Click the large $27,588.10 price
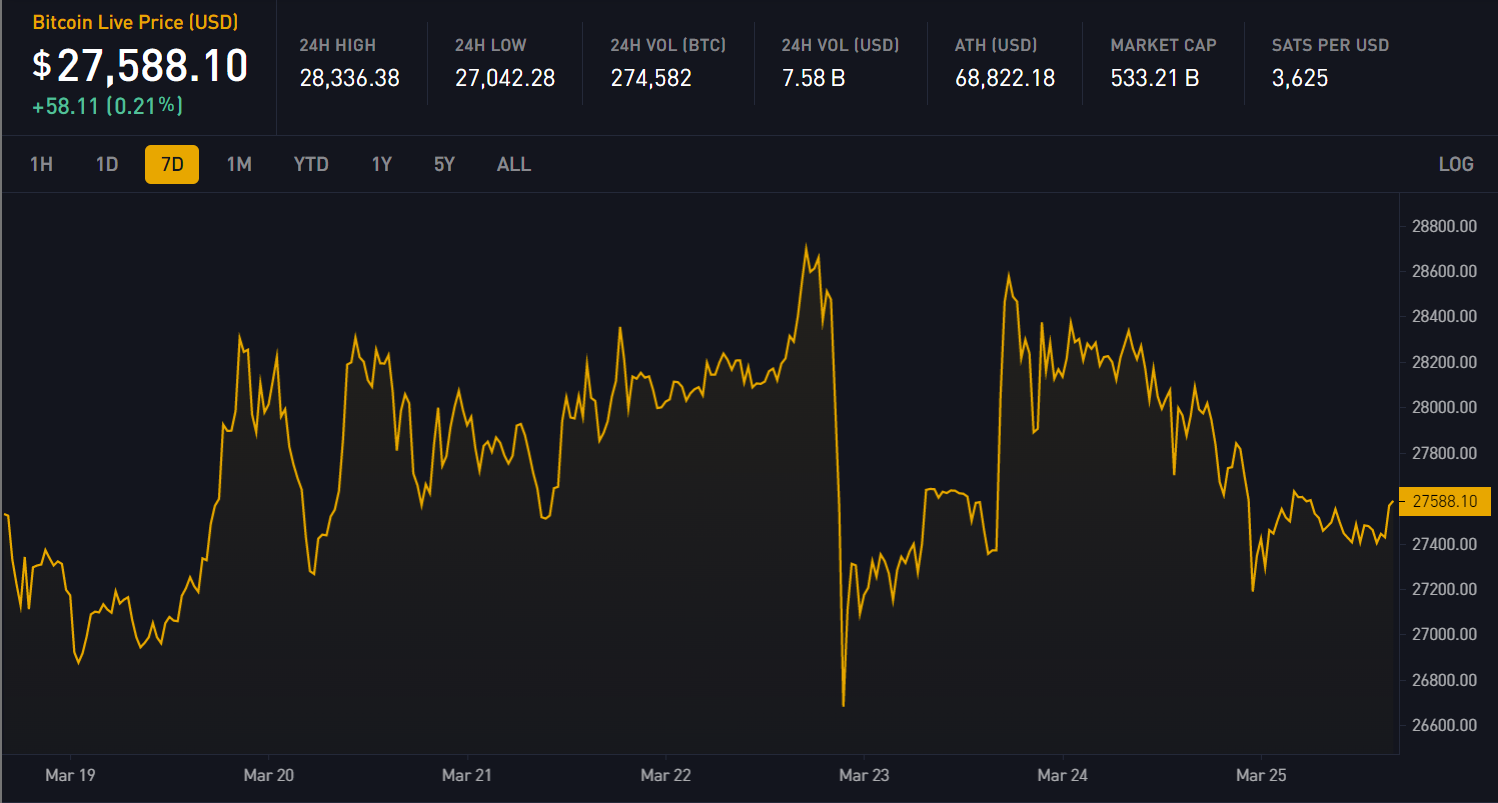1498x803 pixels. pos(140,66)
